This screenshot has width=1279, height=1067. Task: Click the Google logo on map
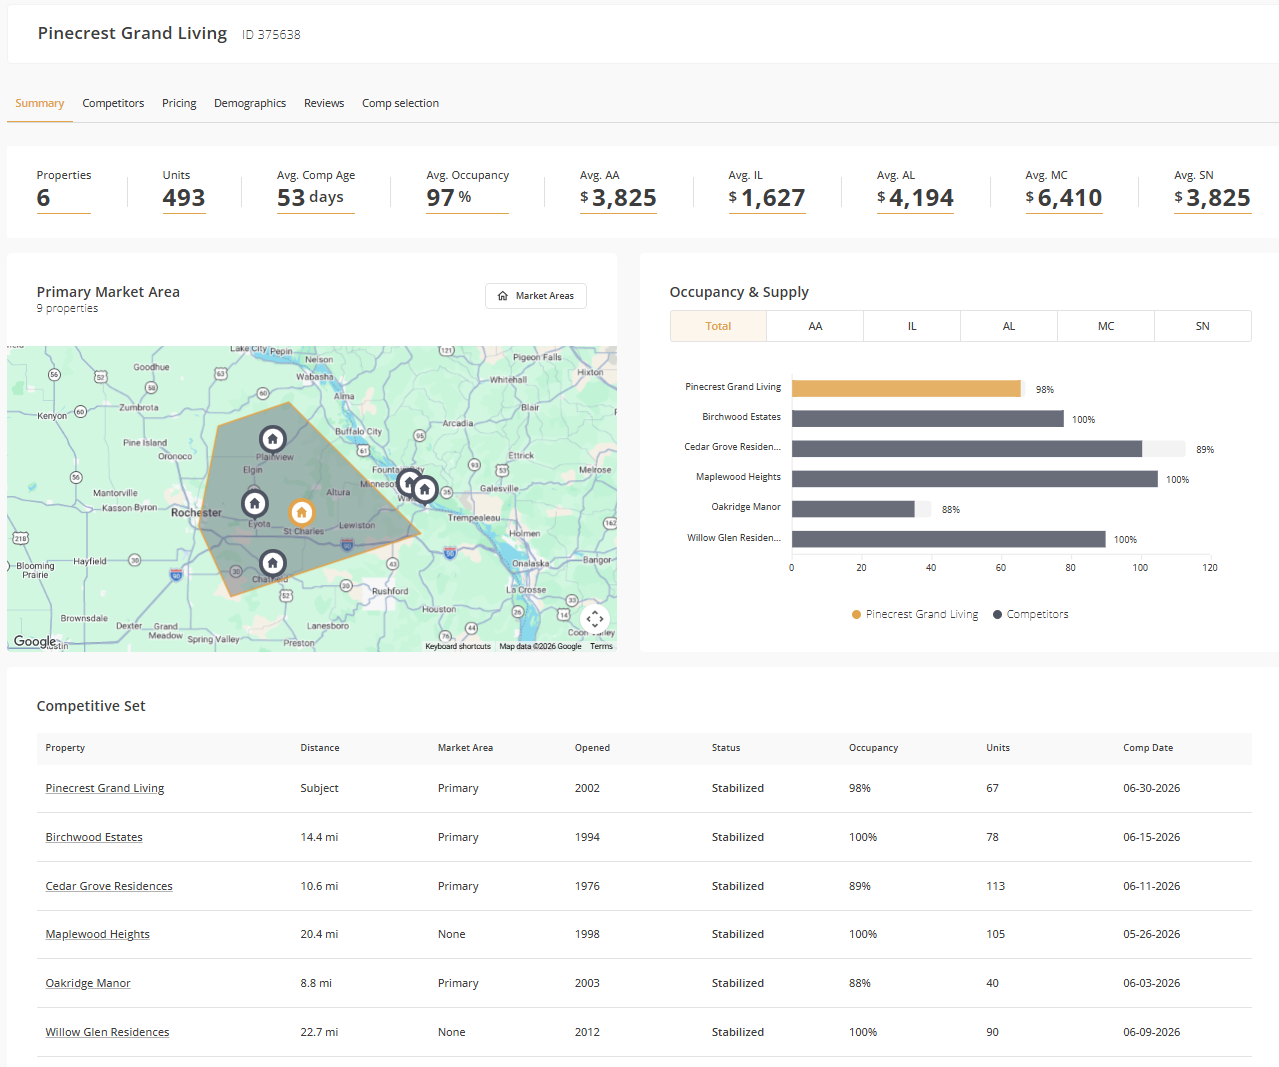tap(35, 641)
